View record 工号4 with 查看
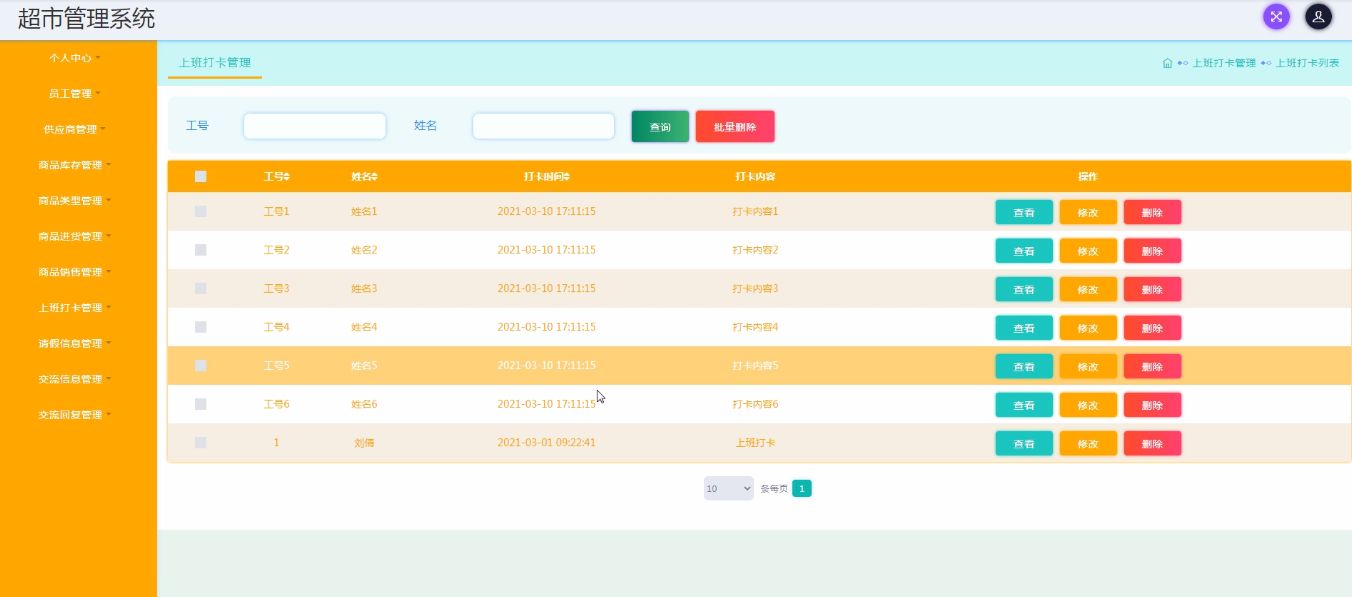This screenshot has width=1352, height=597. (x=1024, y=328)
